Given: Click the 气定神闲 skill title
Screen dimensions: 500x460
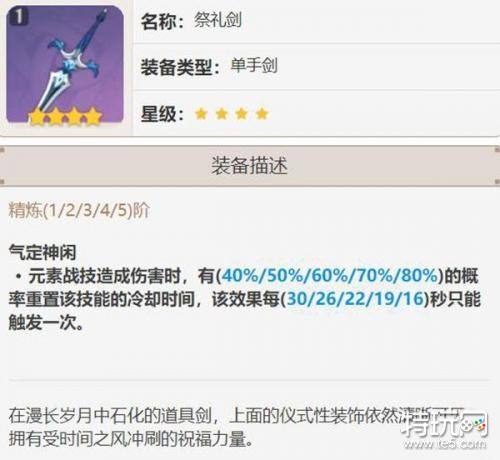Looking at the screenshot, I should coord(42,252).
